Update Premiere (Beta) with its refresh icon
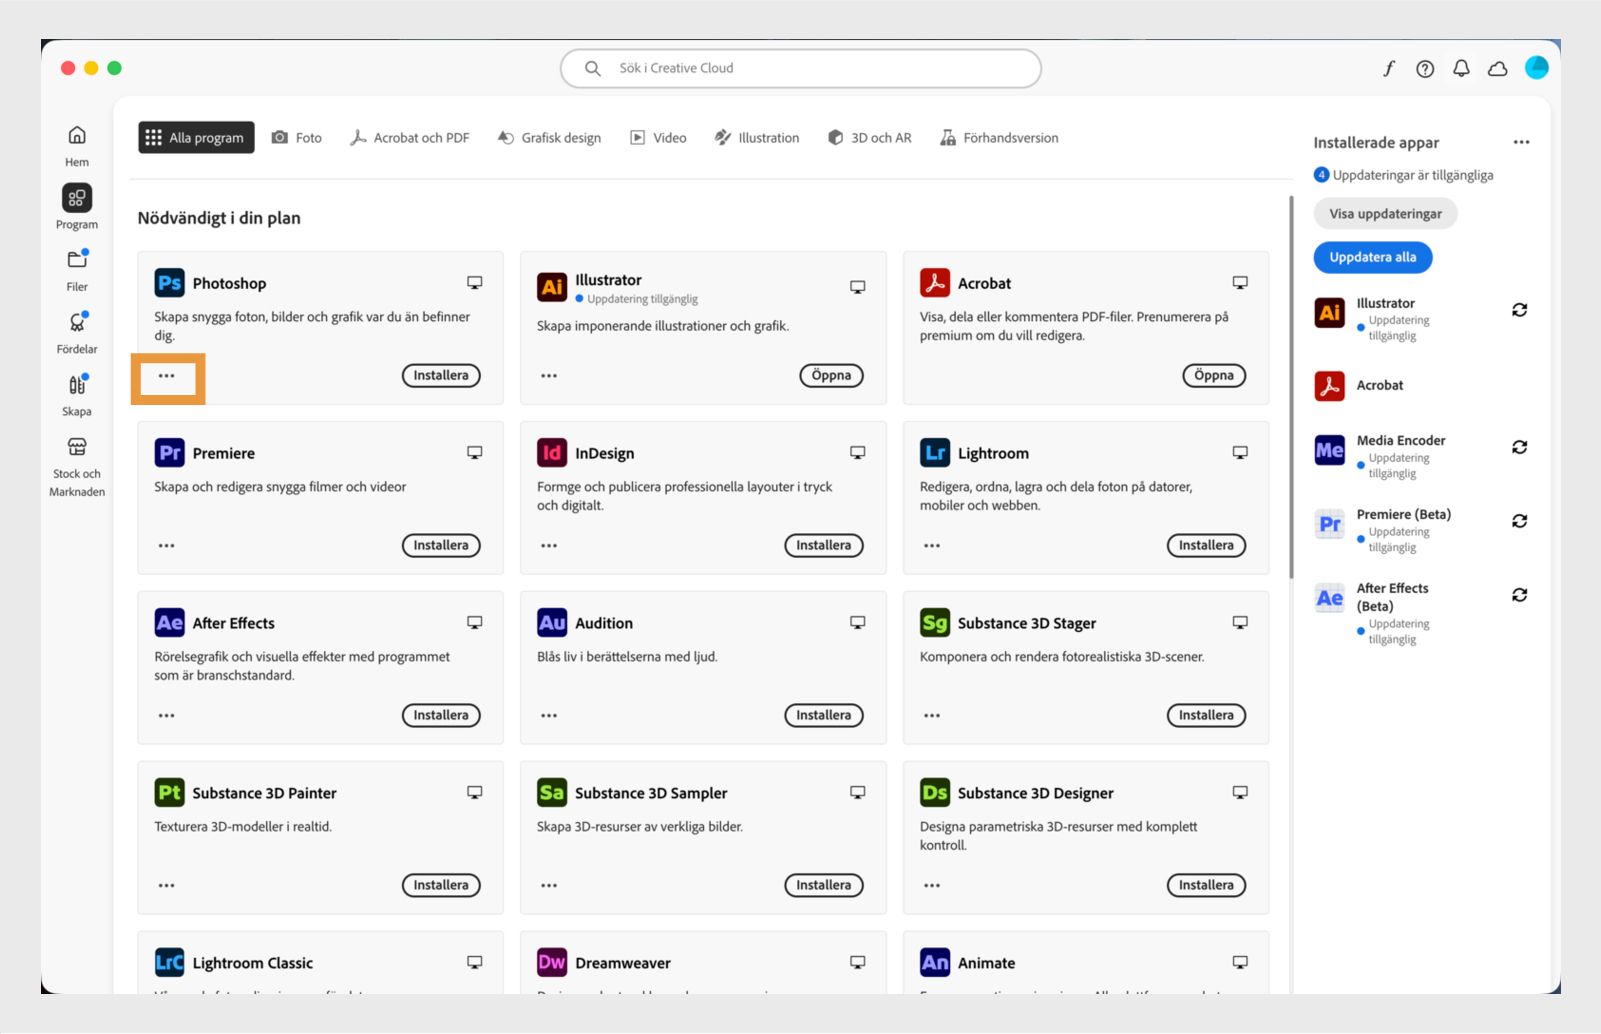This screenshot has width=1601, height=1034. pos(1519,521)
